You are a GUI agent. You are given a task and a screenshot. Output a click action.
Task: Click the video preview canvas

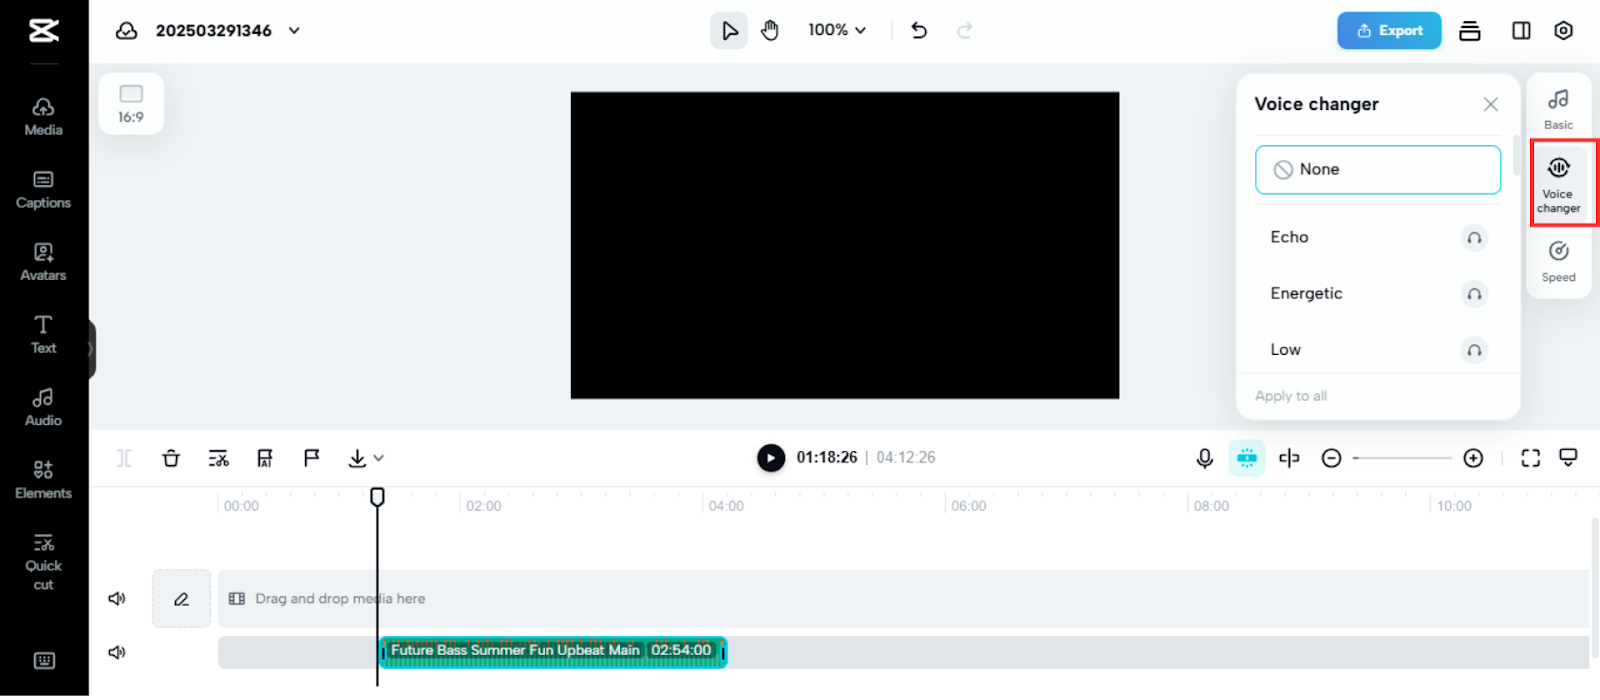coord(845,245)
